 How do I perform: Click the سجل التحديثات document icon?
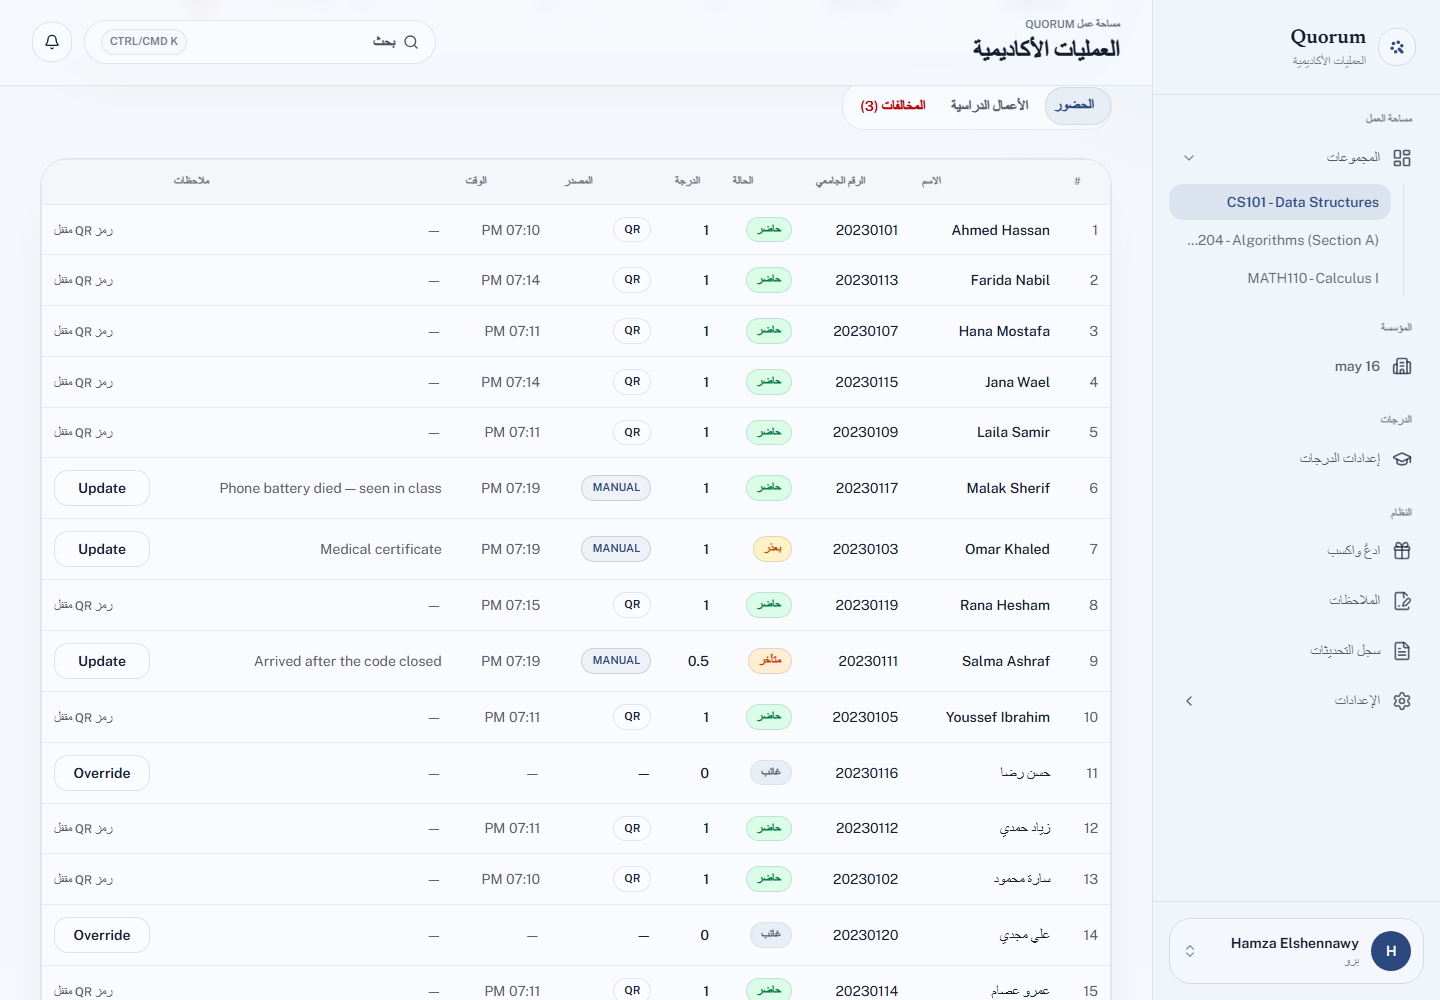1402,651
